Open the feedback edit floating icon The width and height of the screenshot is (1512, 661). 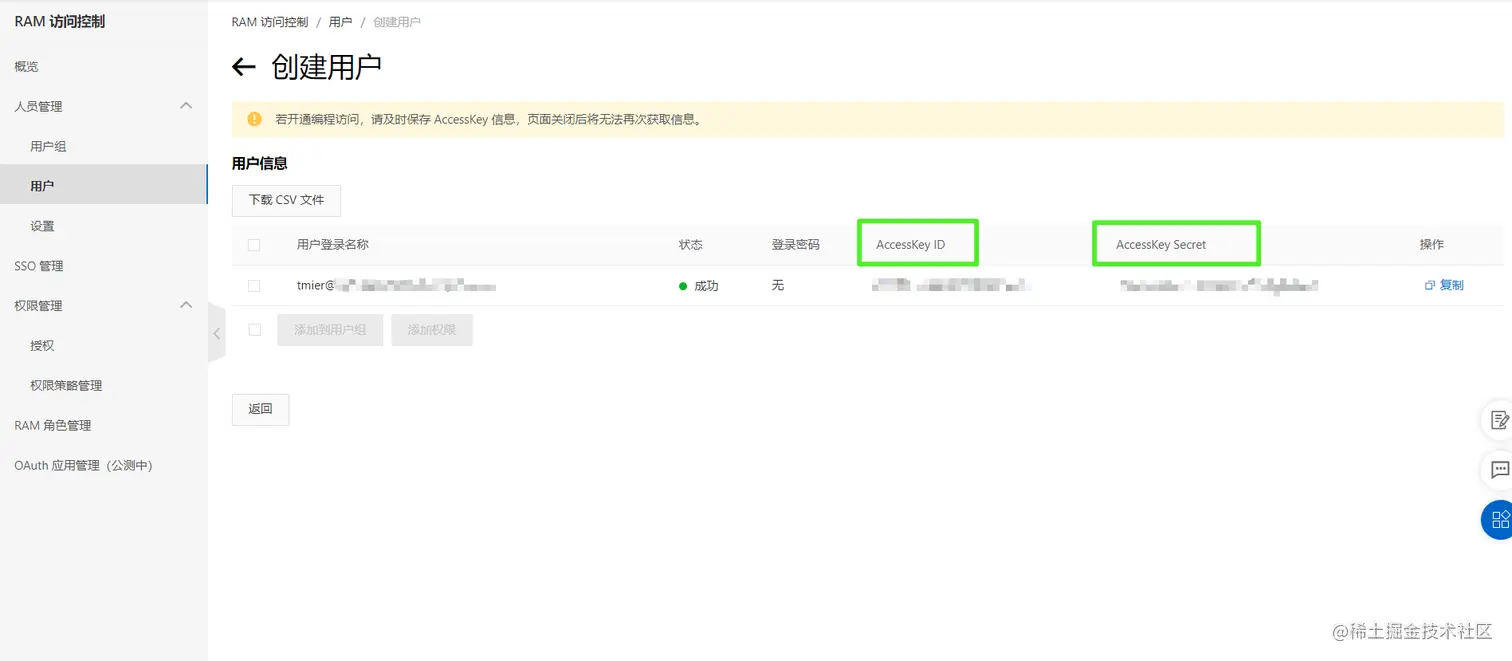pyautogui.click(x=1499, y=420)
